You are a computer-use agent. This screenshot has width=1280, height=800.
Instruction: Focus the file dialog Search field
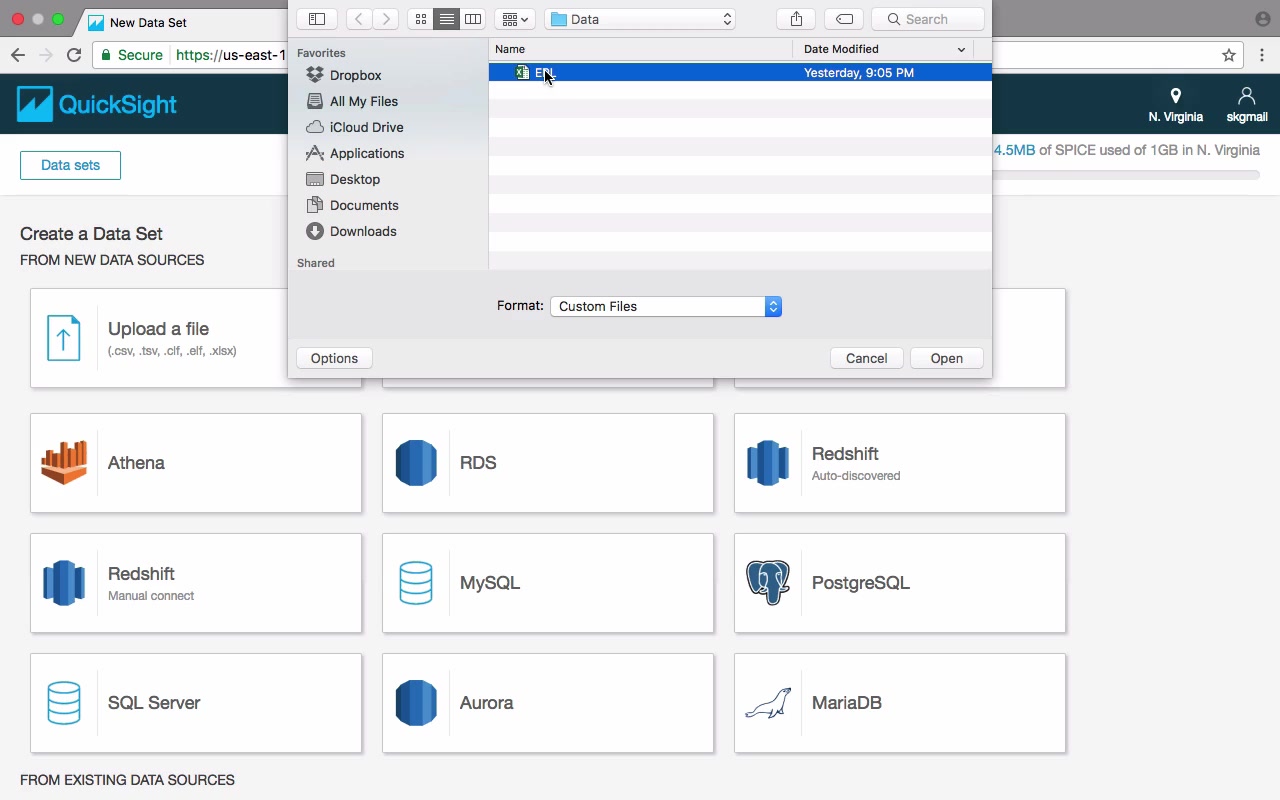click(928, 19)
